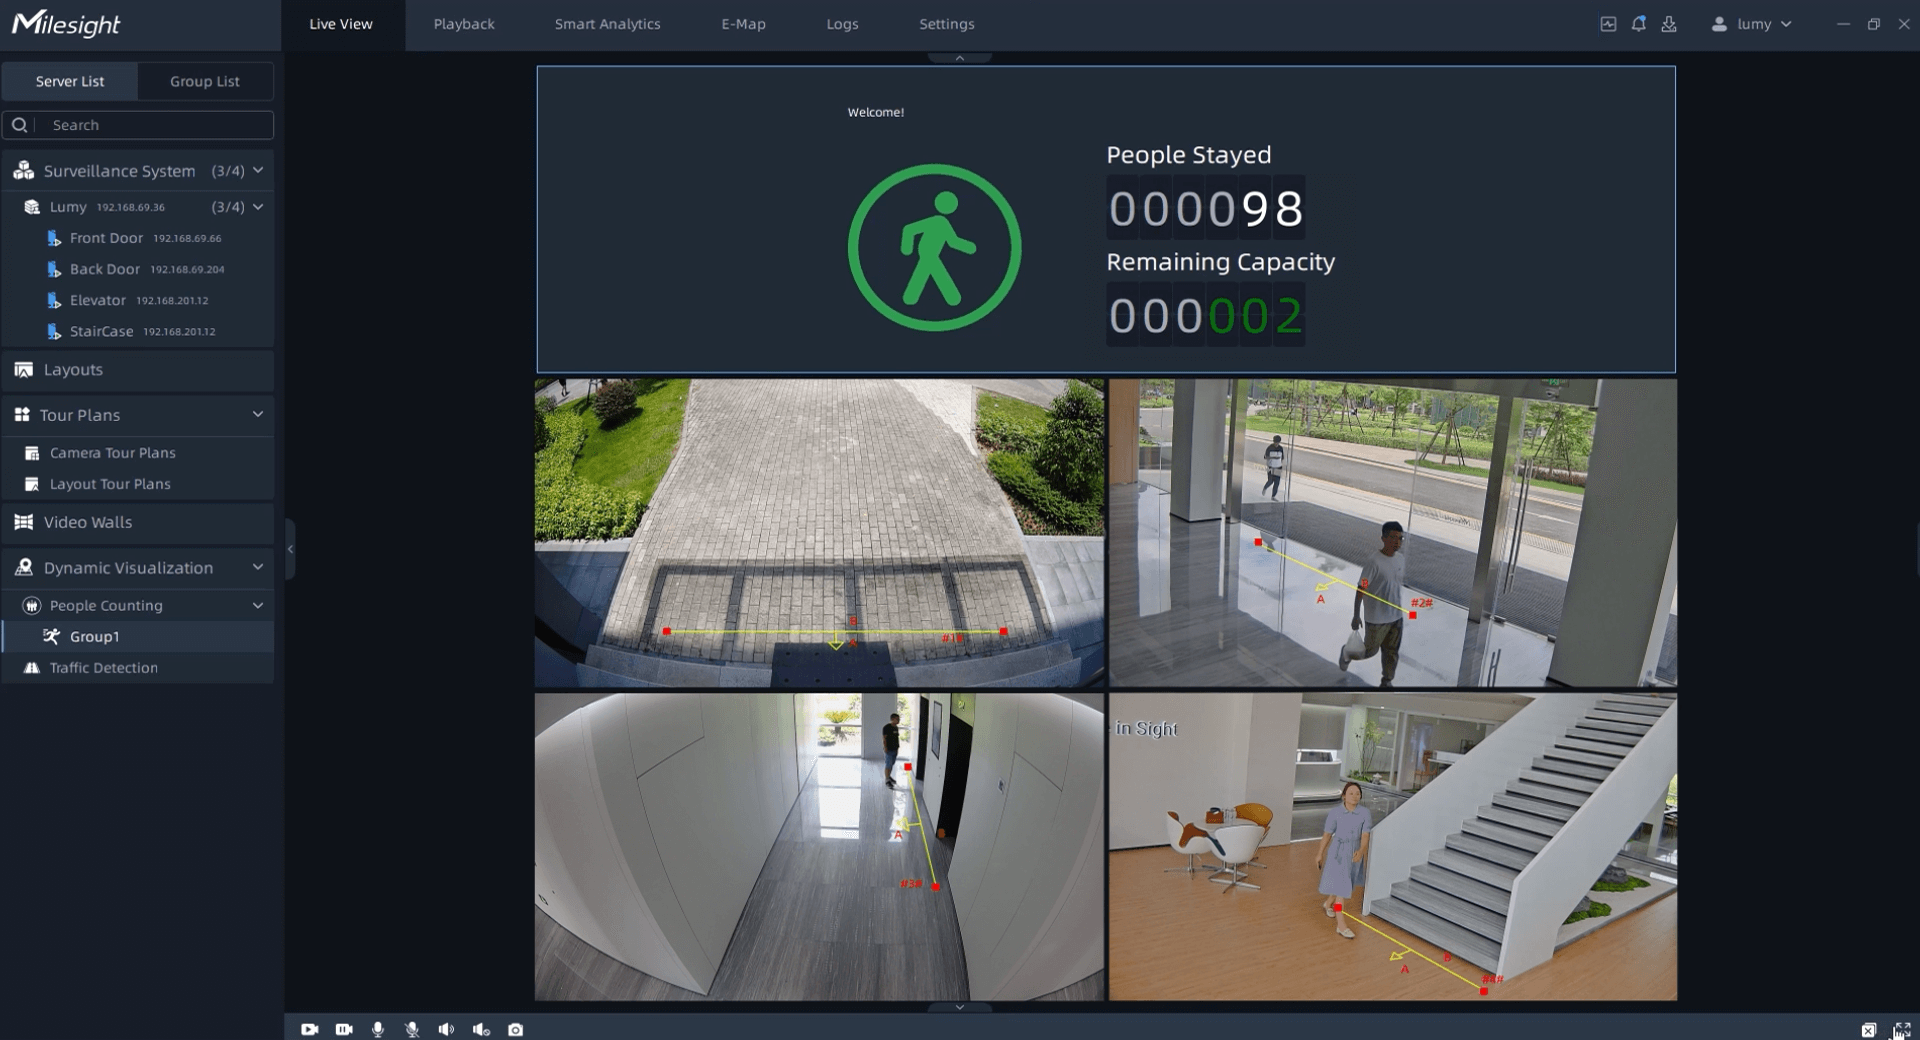Open the alarm notifications bell
Screen dimensions: 1920x1040
pyautogui.click(x=1638, y=24)
